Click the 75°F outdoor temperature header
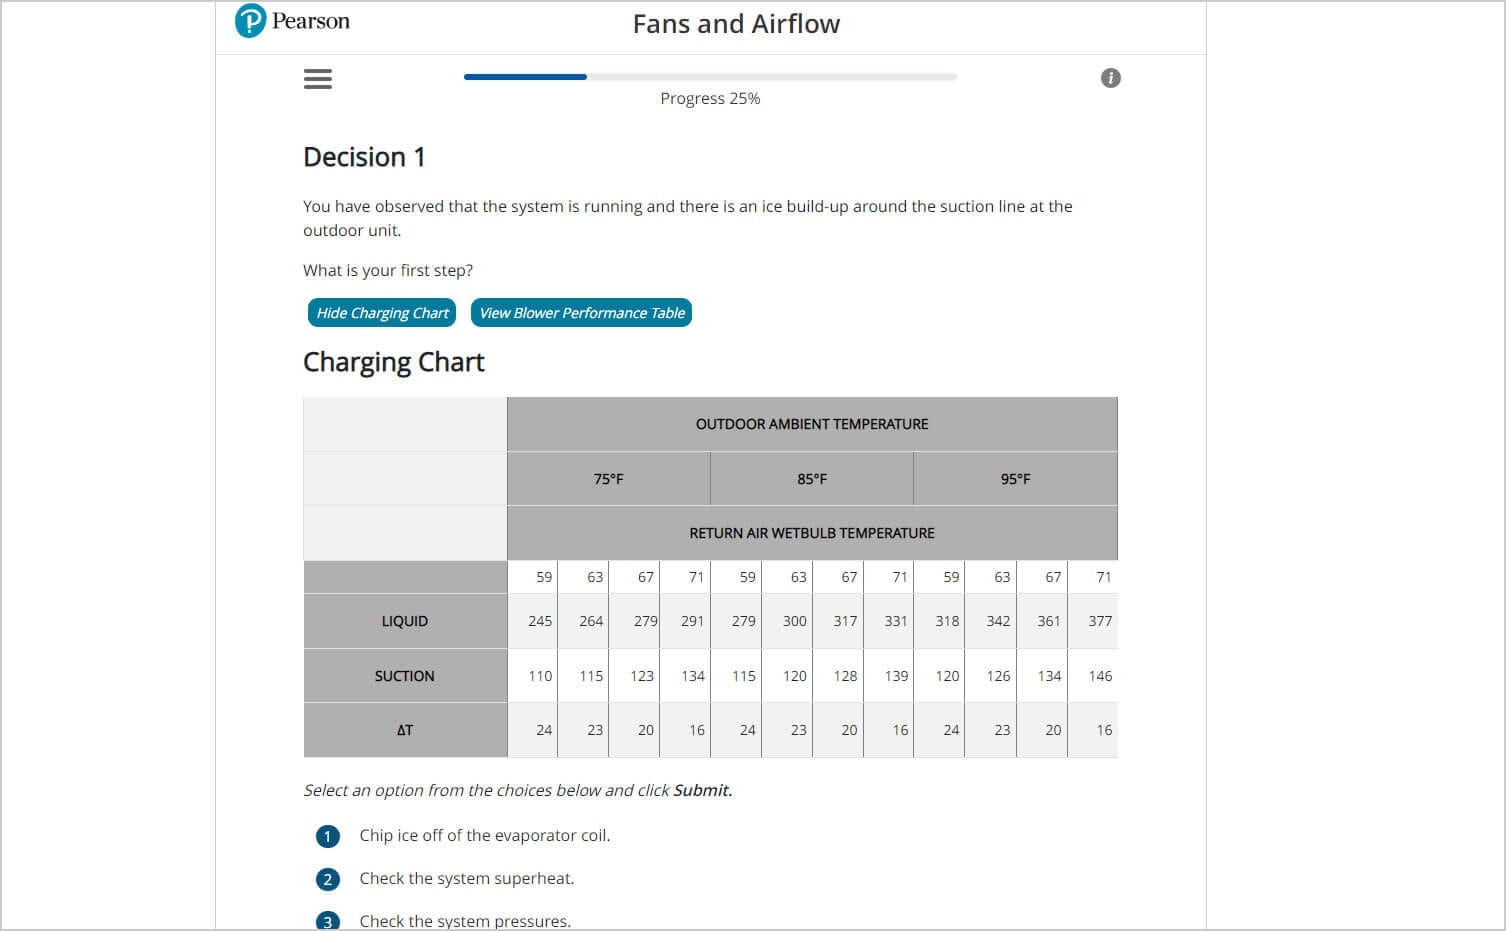This screenshot has width=1506, height=931. click(608, 479)
